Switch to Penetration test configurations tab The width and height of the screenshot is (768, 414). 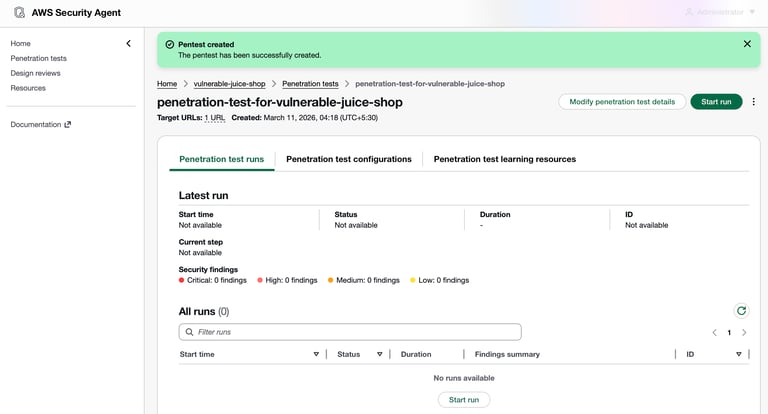click(349, 159)
